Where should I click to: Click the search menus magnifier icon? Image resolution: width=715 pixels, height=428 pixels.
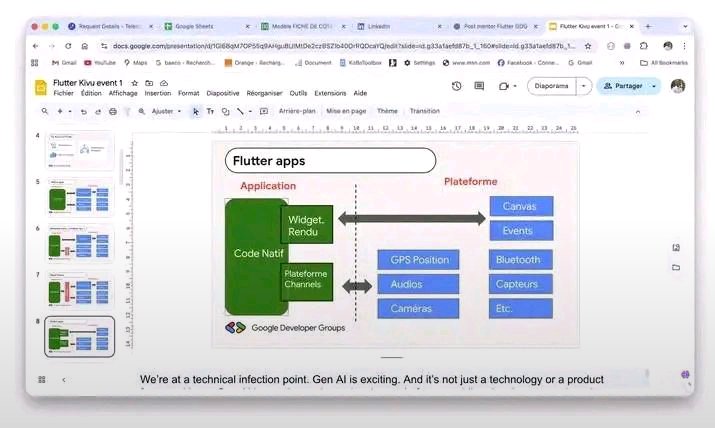45,111
